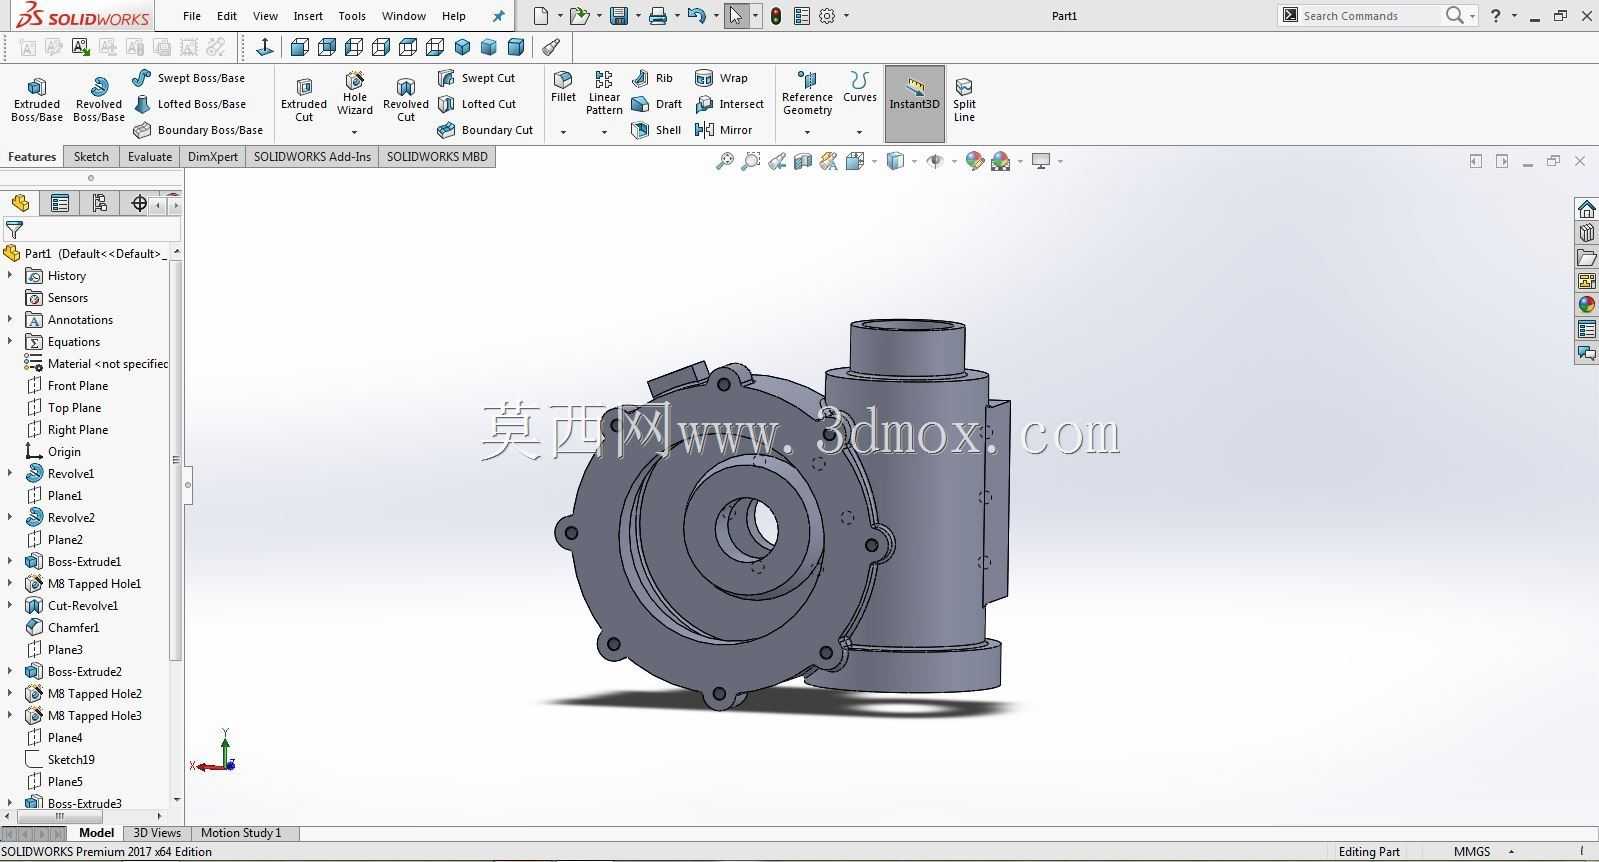Open the Insert menu
Screen dimensions: 1599x862
(x=308, y=16)
